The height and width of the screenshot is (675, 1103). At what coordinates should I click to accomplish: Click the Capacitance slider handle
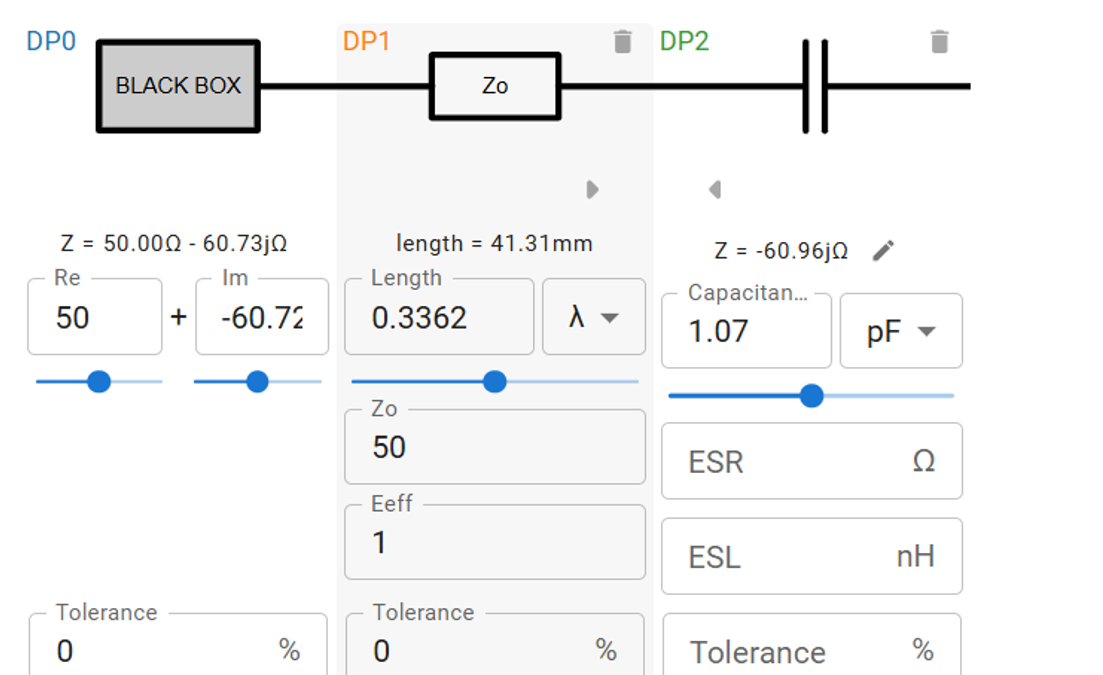coord(812,396)
